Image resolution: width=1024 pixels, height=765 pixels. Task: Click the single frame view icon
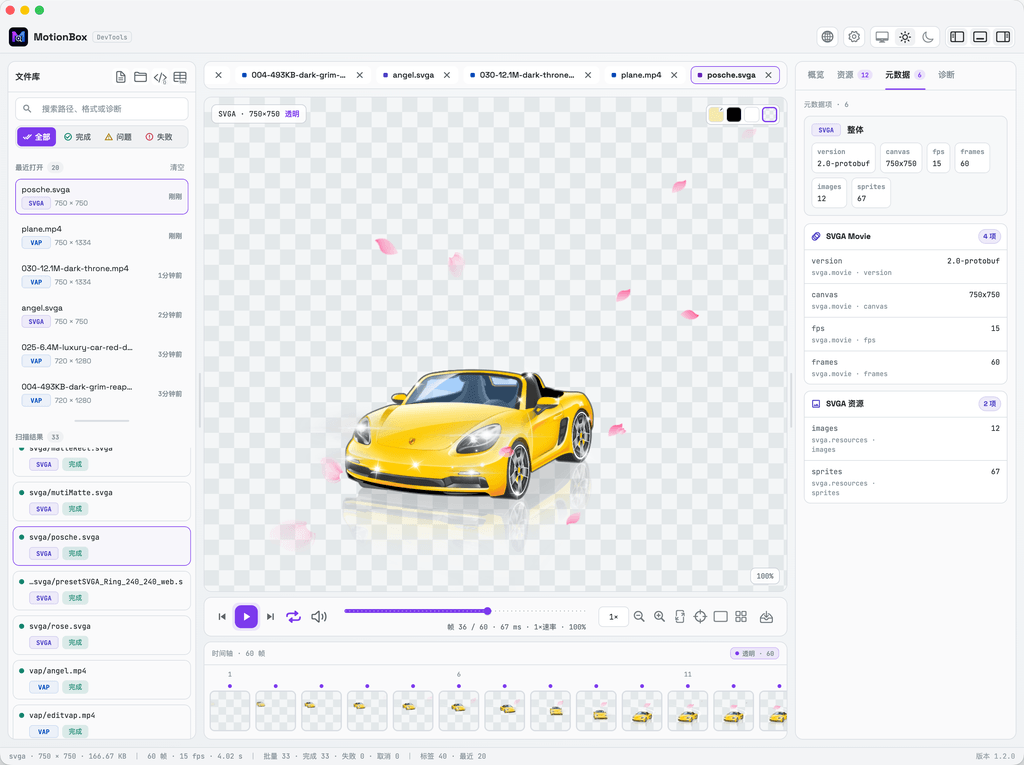(x=720, y=617)
